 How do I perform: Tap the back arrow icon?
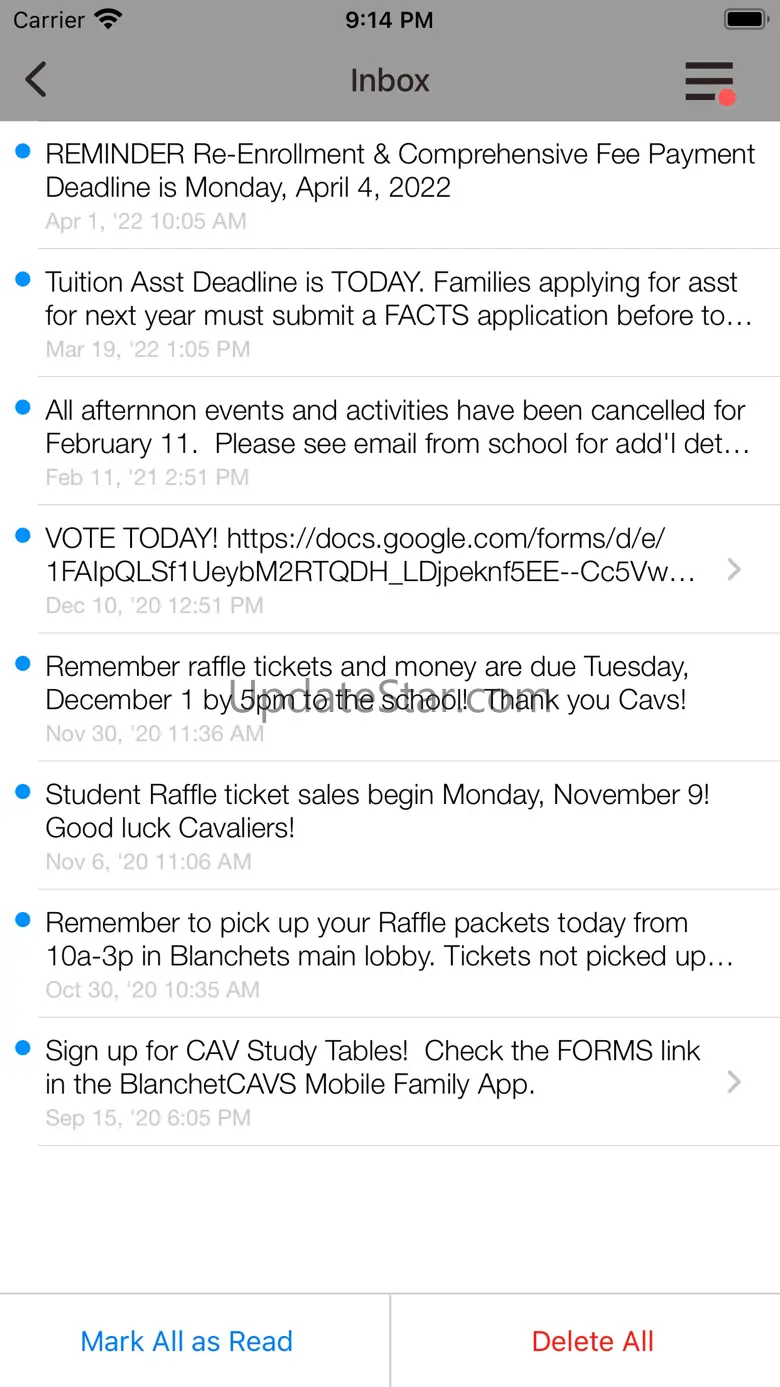[36, 80]
